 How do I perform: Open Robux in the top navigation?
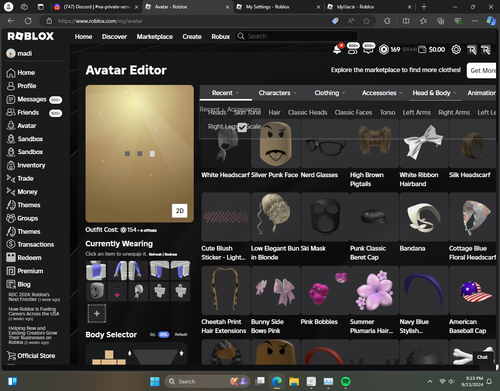pos(221,36)
